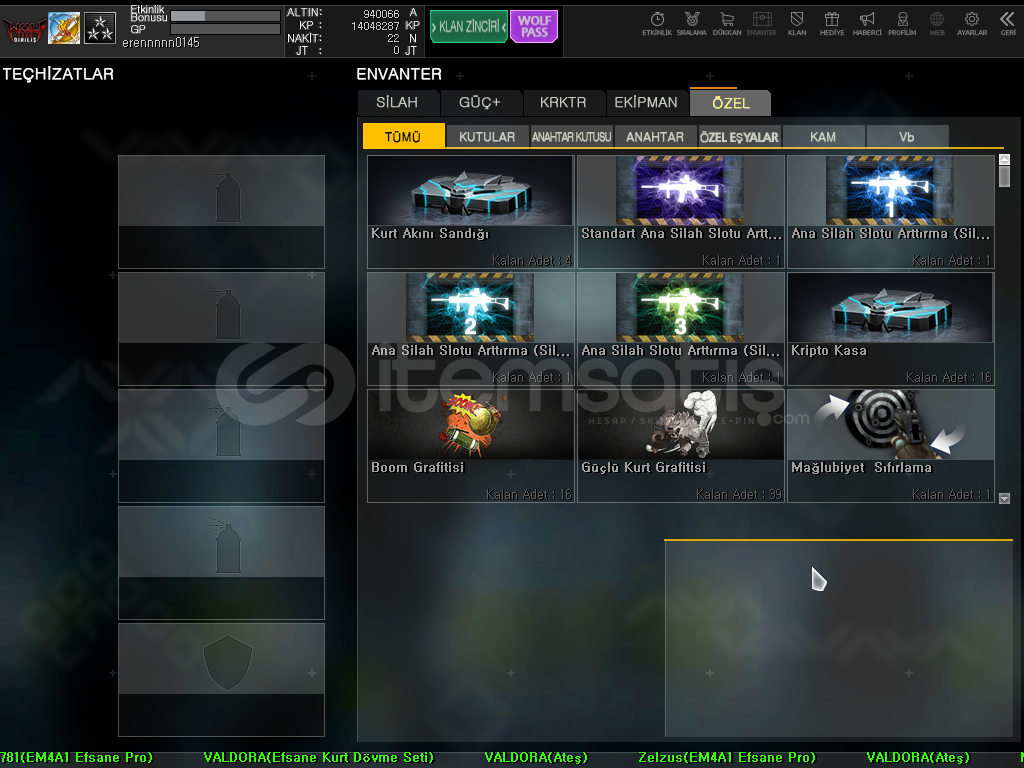The width and height of the screenshot is (1024, 768).
Task: Select the Kripto Kasa item
Action: pyautogui.click(x=891, y=328)
